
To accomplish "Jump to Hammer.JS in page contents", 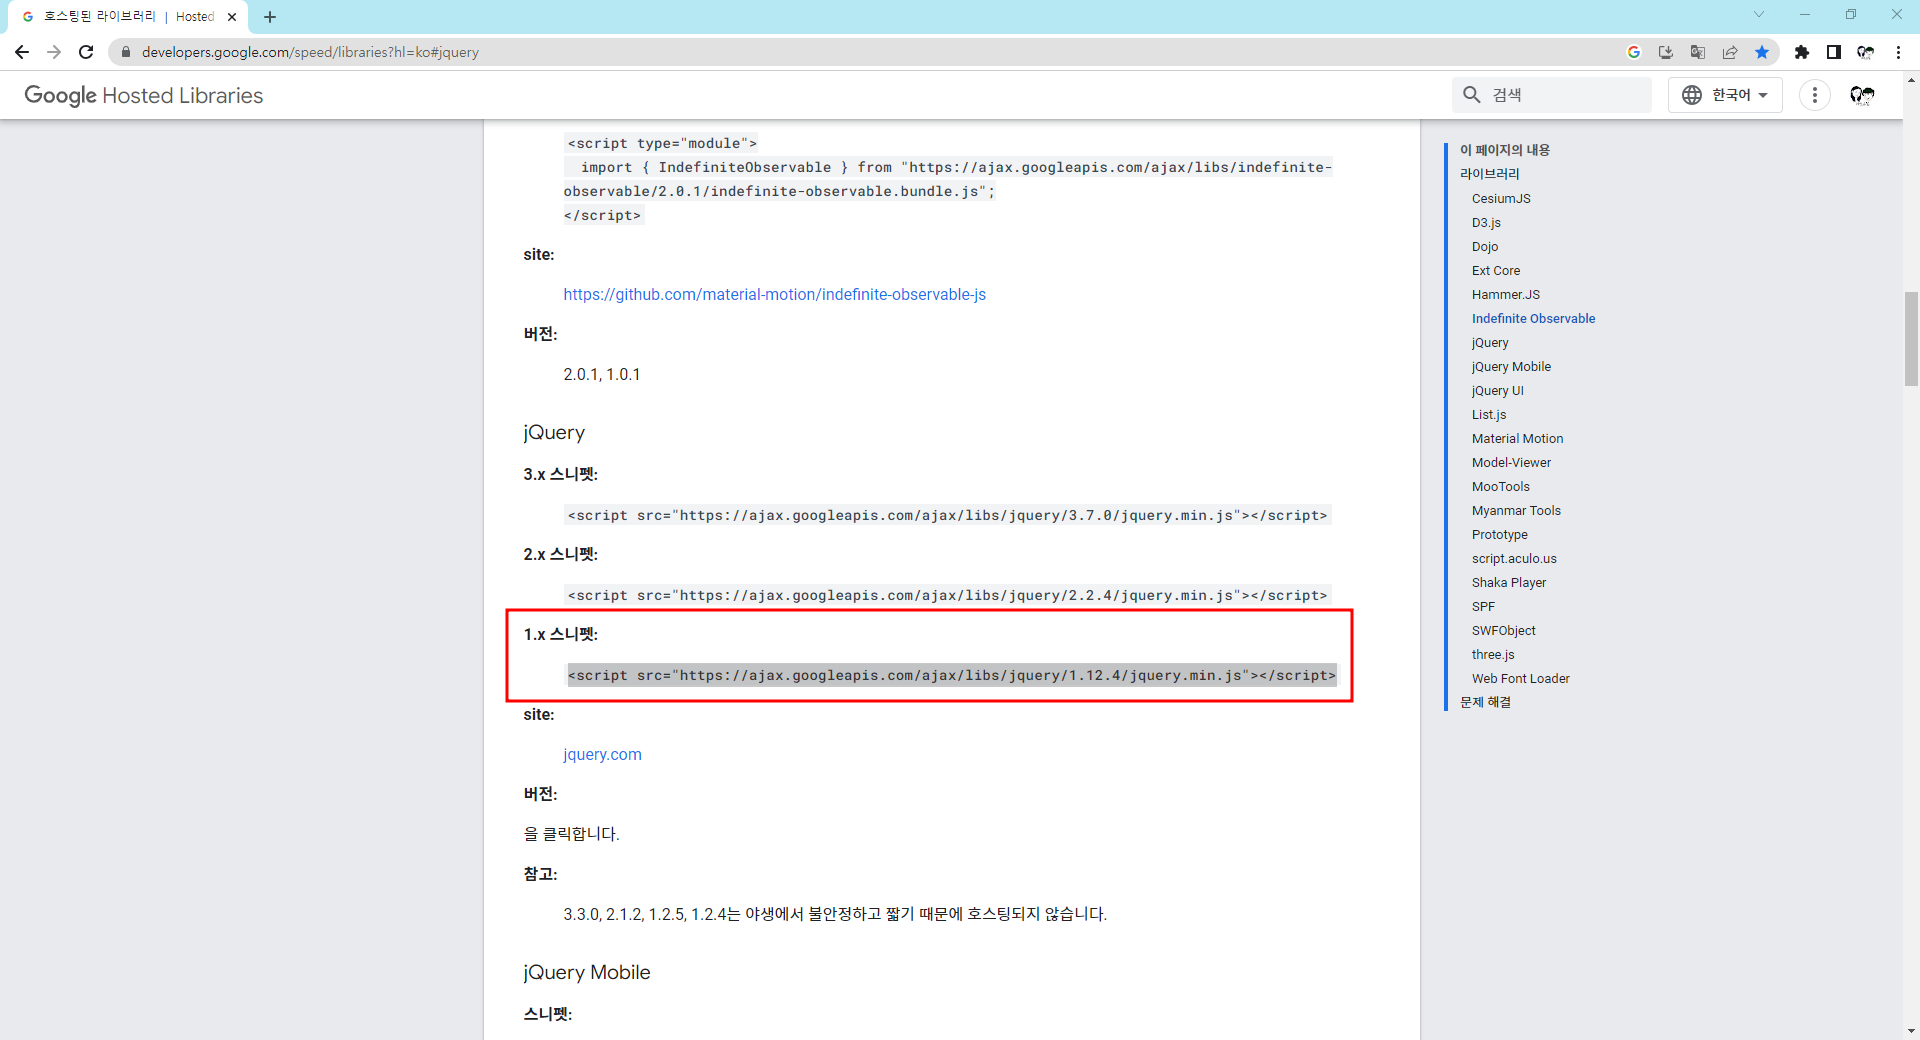I will [1506, 294].
